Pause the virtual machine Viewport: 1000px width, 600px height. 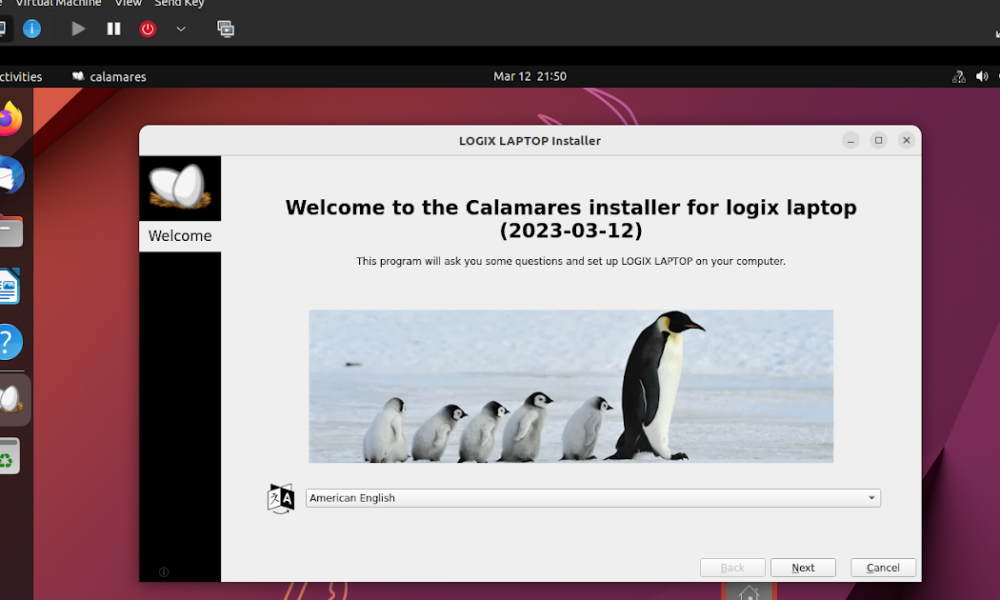click(114, 29)
